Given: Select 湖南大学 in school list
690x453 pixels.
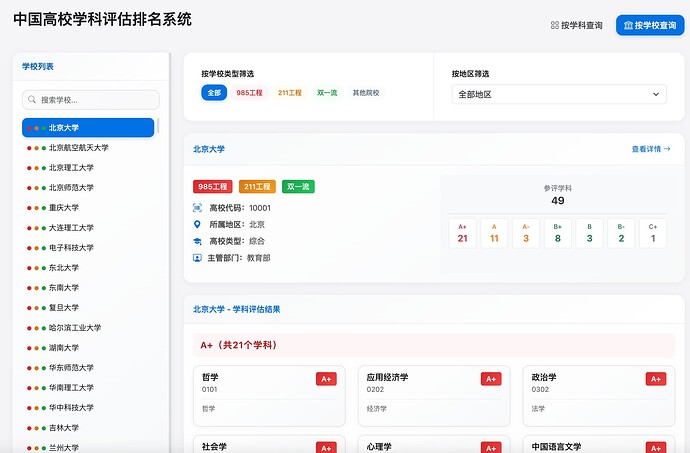Looking at the screenshot, I should pos(88,348).
